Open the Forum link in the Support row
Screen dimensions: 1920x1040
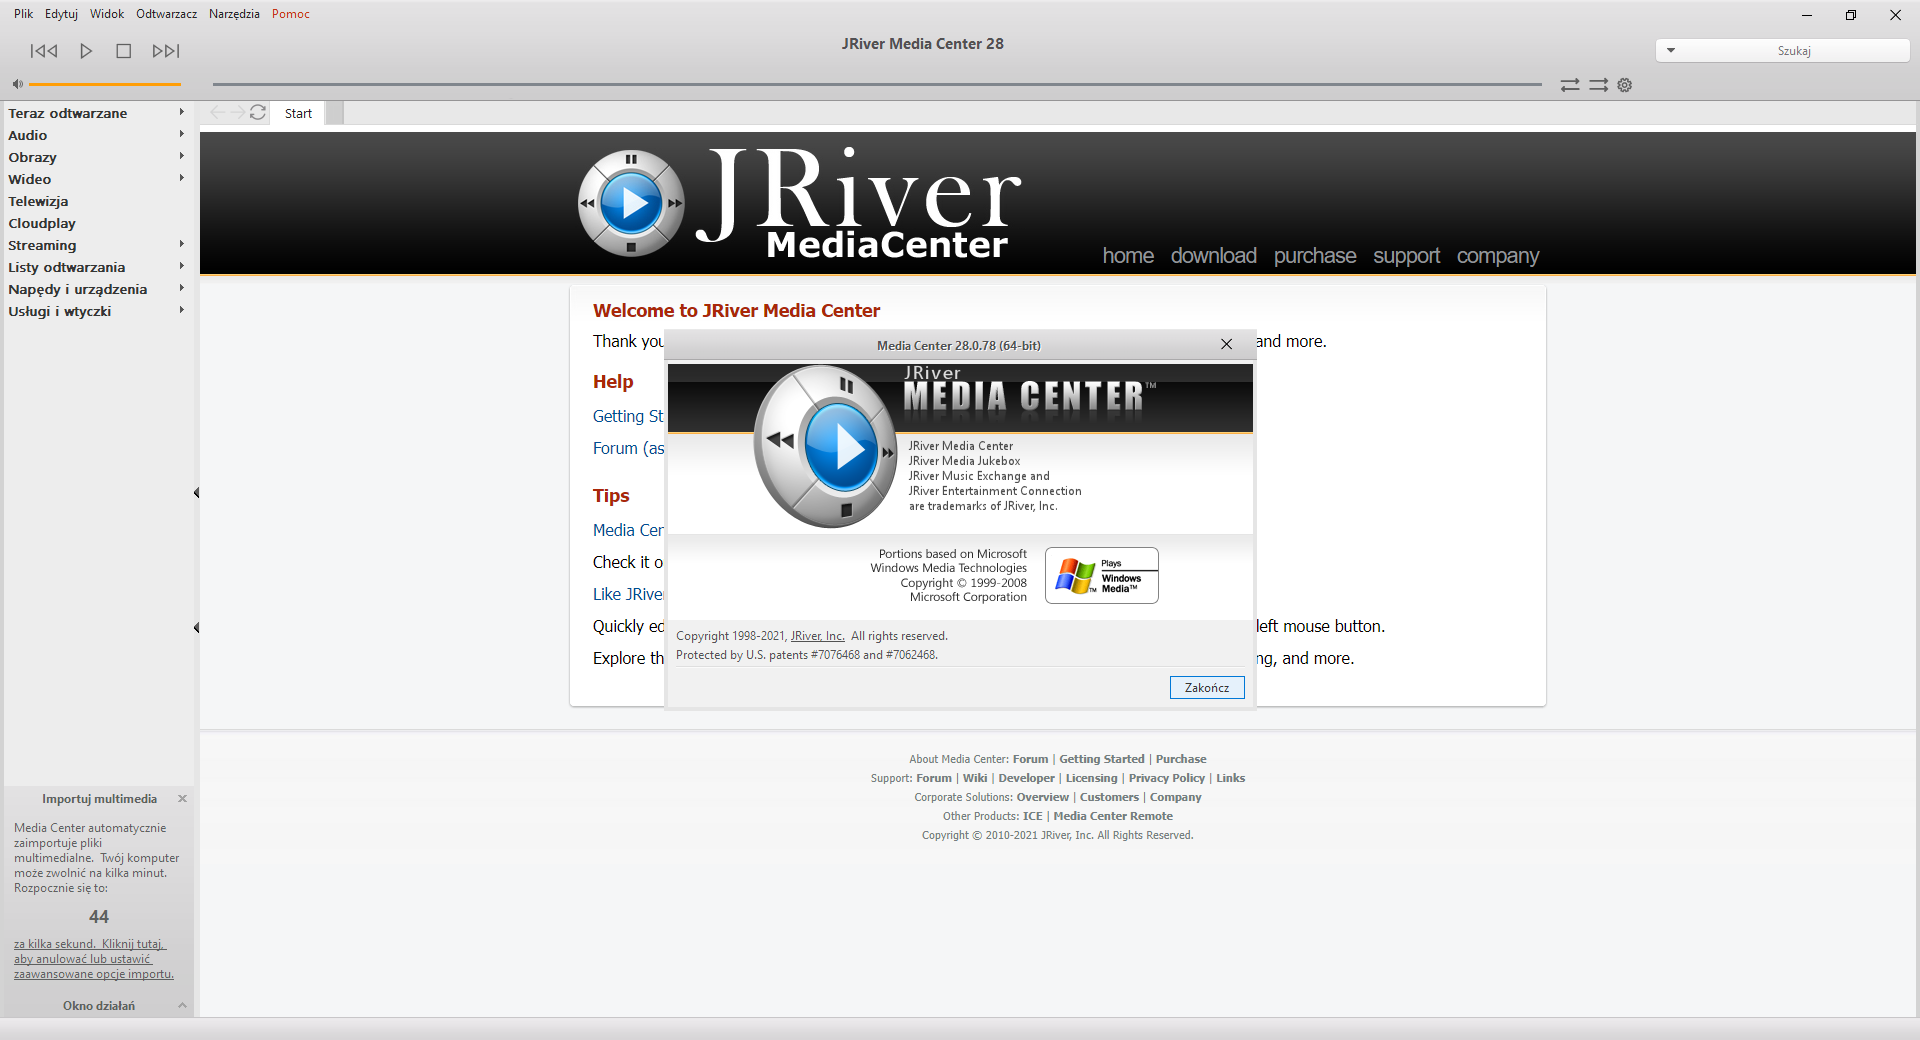[x=934, y=778]
